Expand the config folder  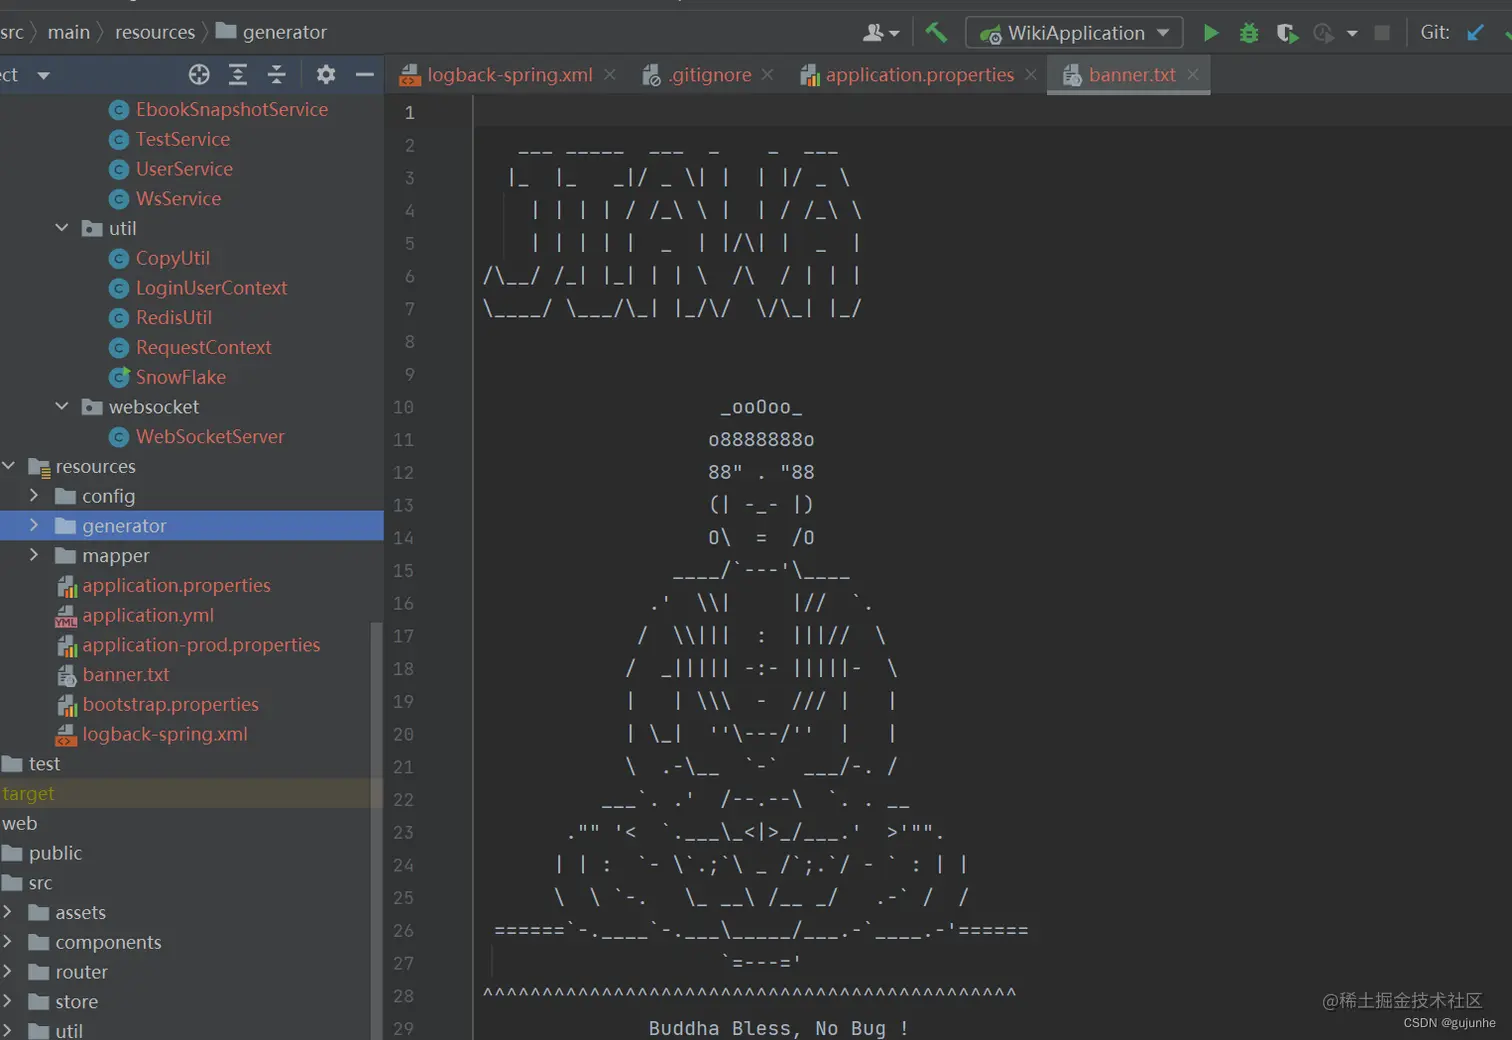point(35,496)
